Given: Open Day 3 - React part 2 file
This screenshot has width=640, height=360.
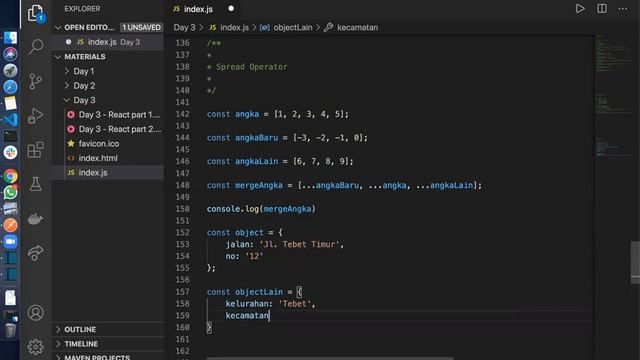Looking at the screenshot, I should [119, 129].
